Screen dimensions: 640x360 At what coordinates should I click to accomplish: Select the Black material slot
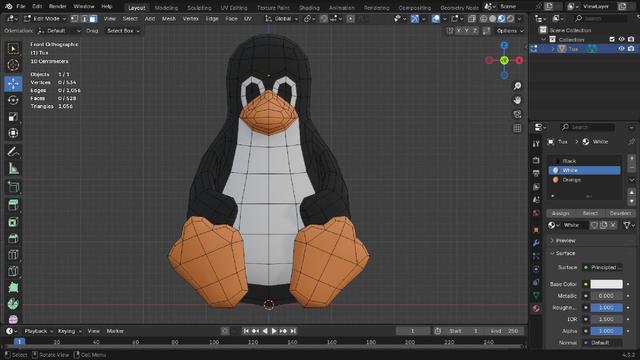click(584, 161)
